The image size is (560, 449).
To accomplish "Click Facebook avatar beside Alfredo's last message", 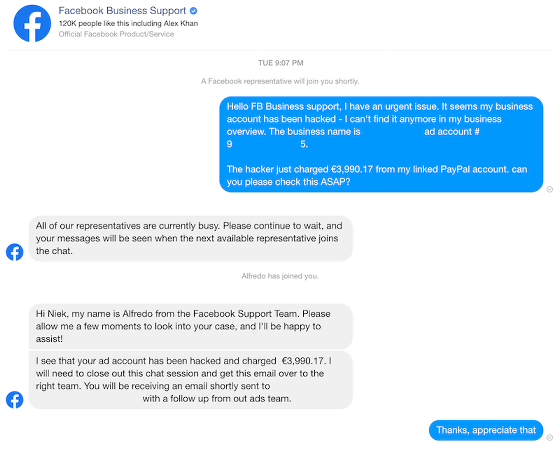I will 15,400.
